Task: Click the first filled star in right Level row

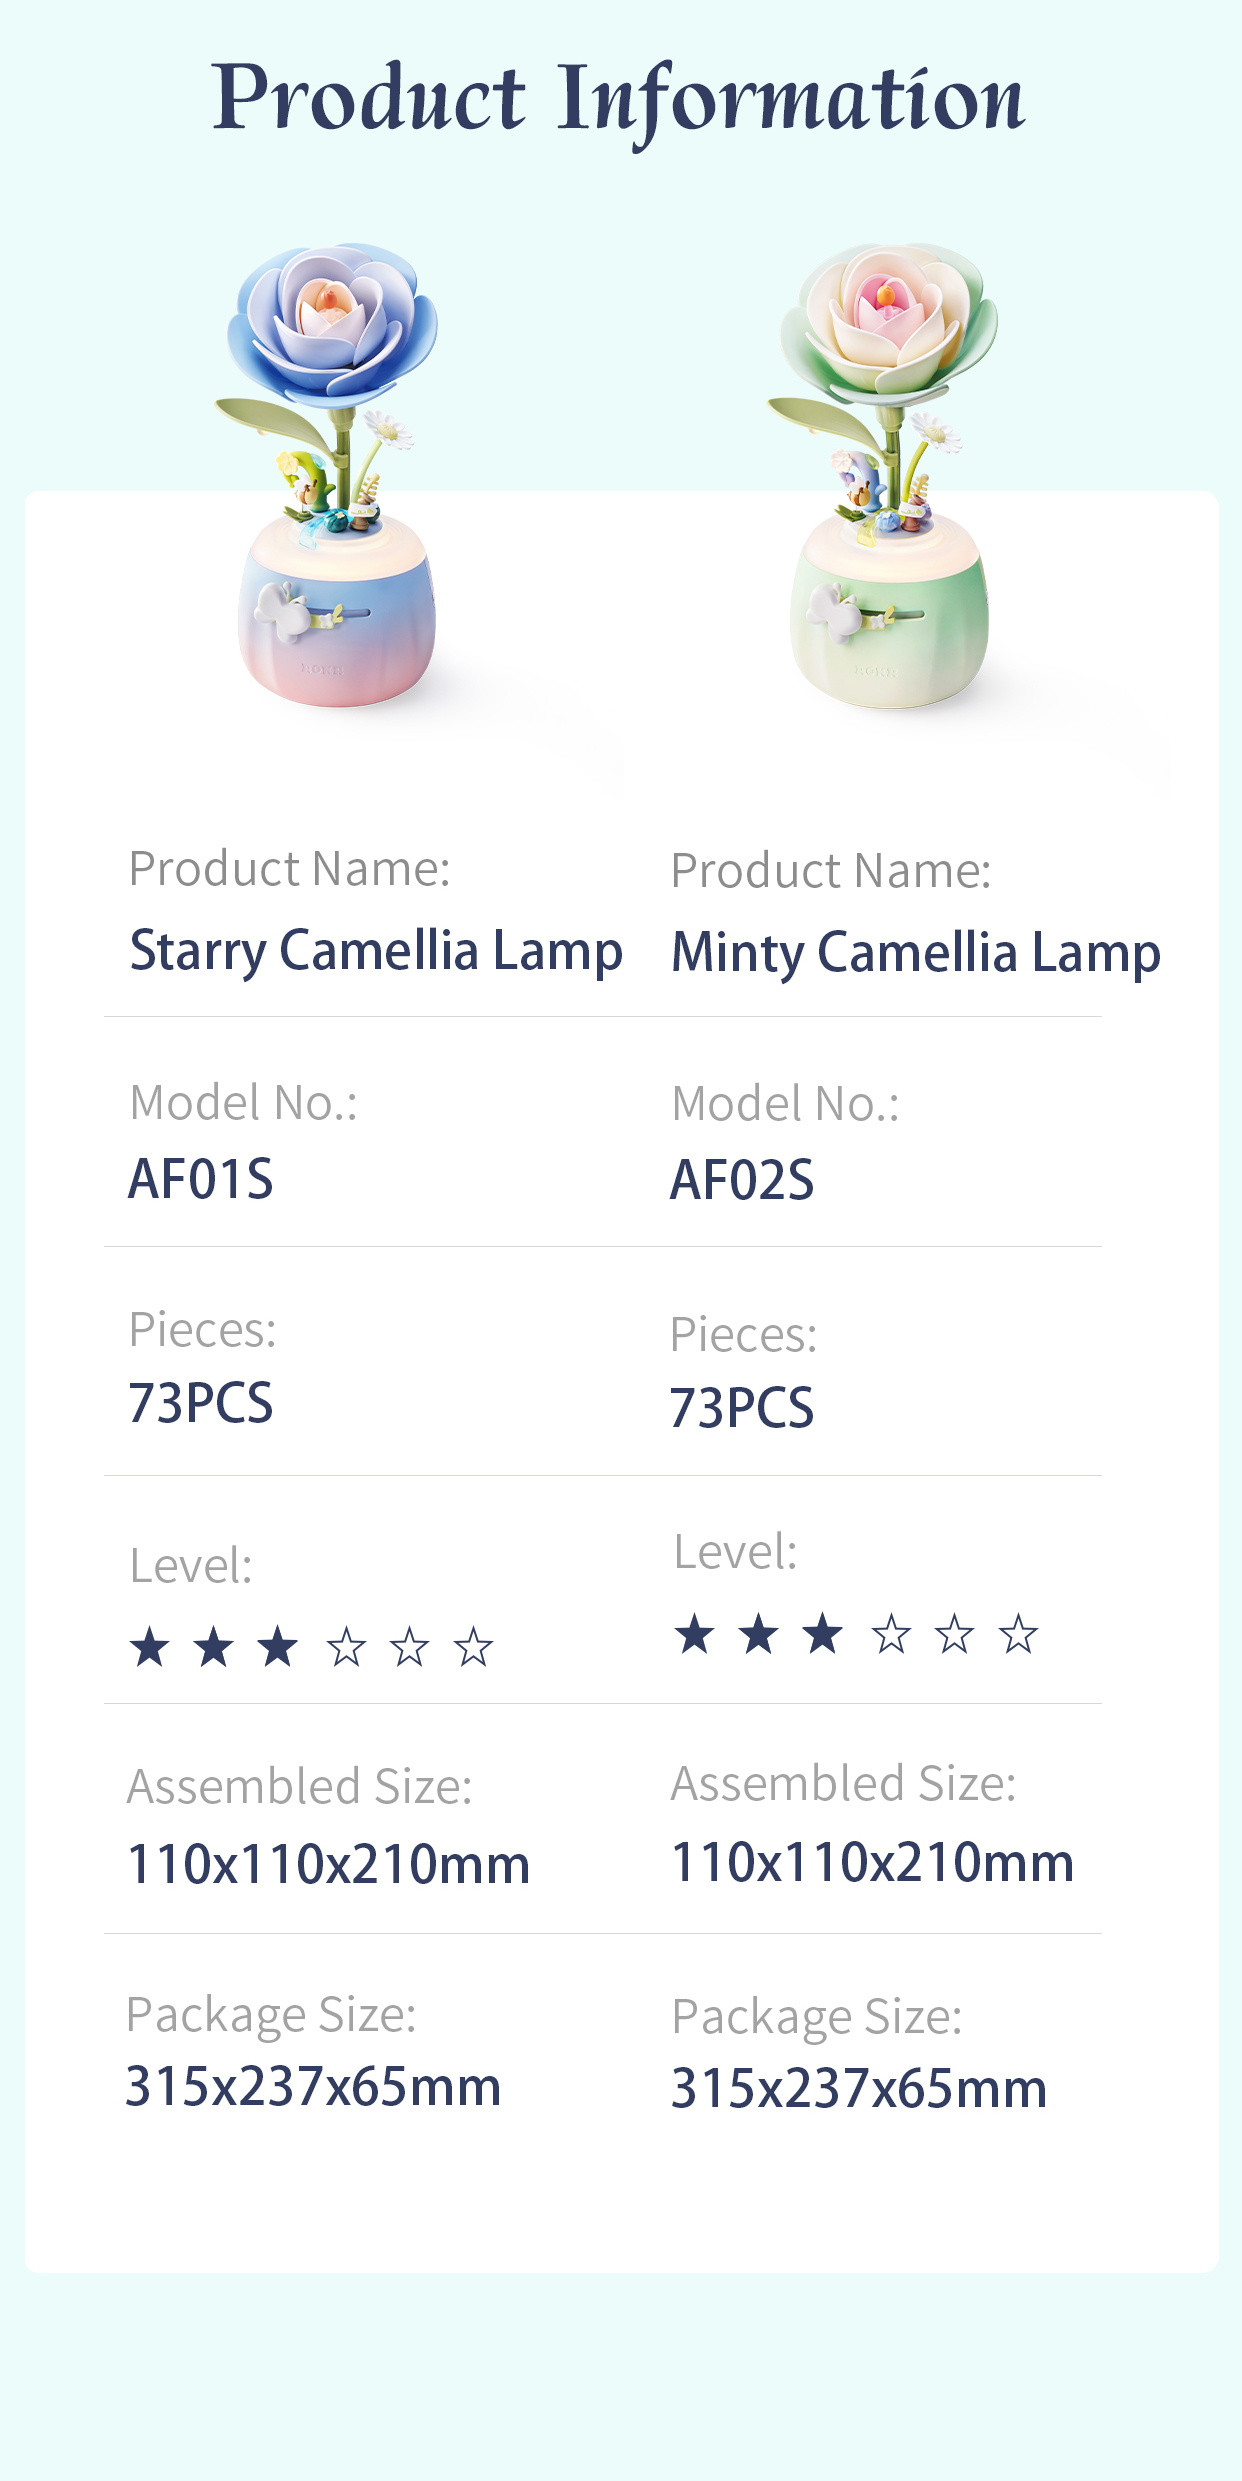Action: (694, 1634)
